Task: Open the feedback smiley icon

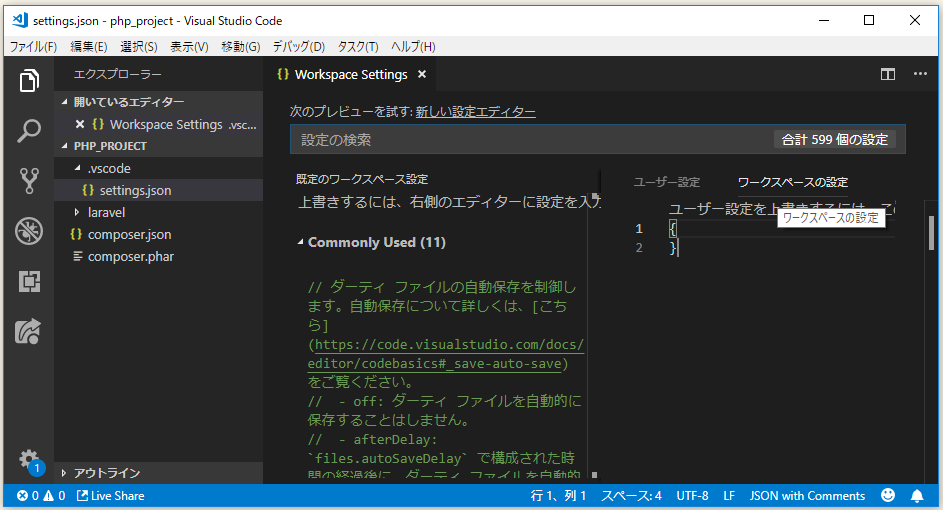Action: point(888,495)
